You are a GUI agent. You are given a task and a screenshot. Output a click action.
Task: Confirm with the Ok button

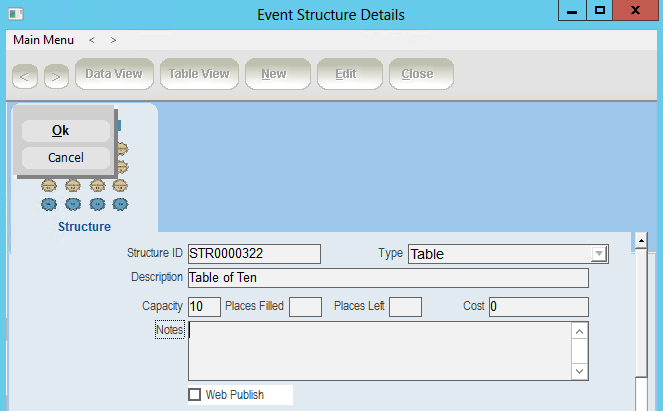[61, 131]
